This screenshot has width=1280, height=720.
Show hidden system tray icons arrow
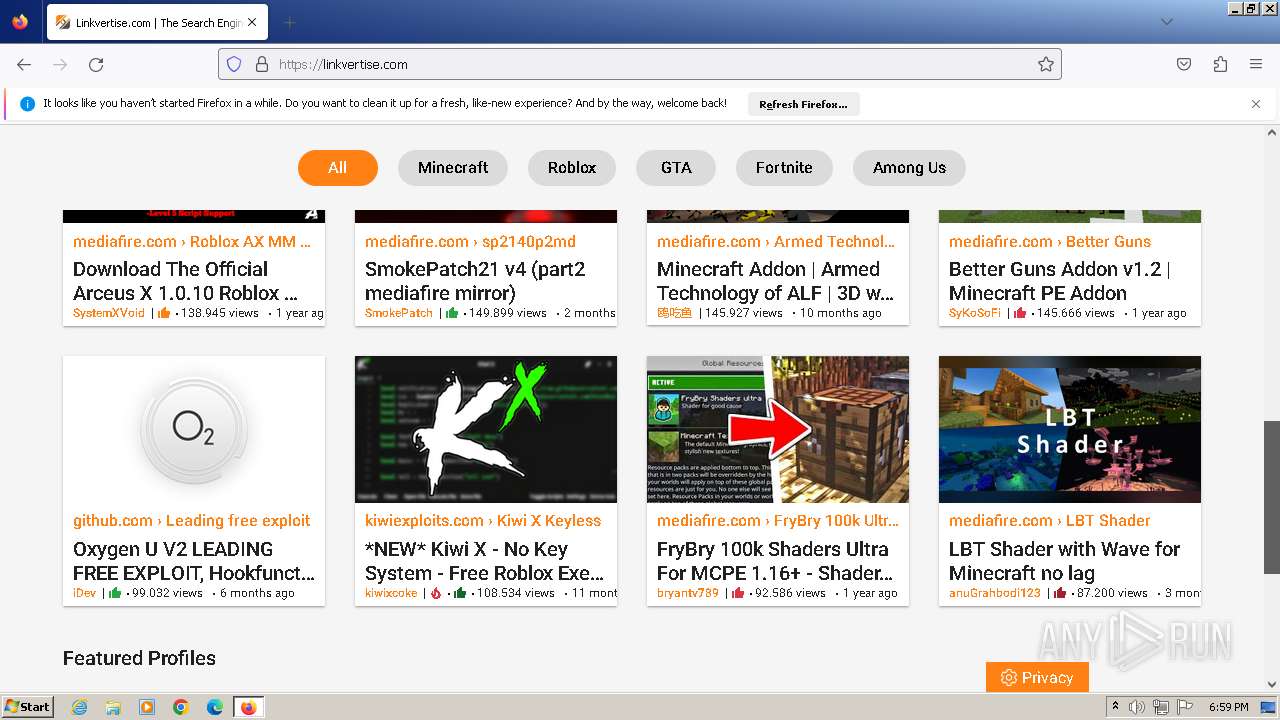click(x=1116, y=707)
